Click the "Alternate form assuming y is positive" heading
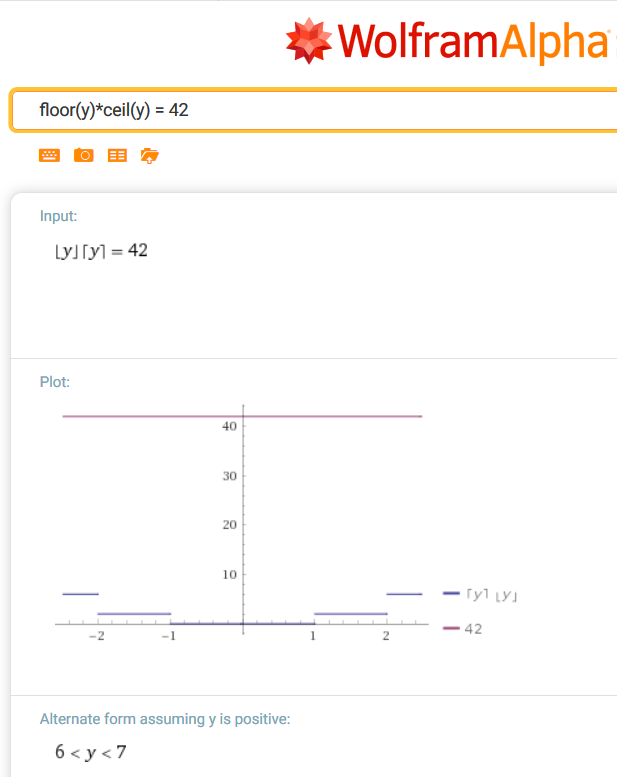Viewport: 617px width, 777px height. click(x=165, y=718)
